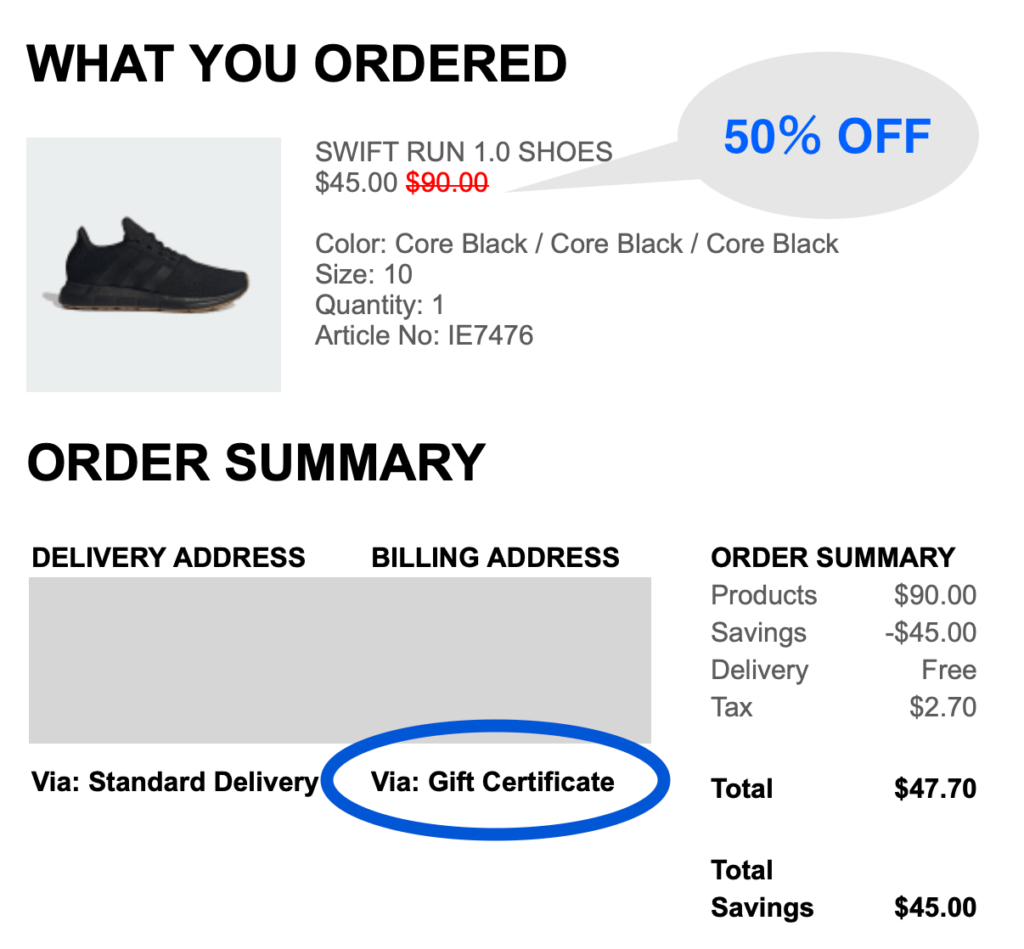Viewport: 1024px width, 949px height.
Task: Click the Billing Address column label
Action: click(x=495, y=557)
